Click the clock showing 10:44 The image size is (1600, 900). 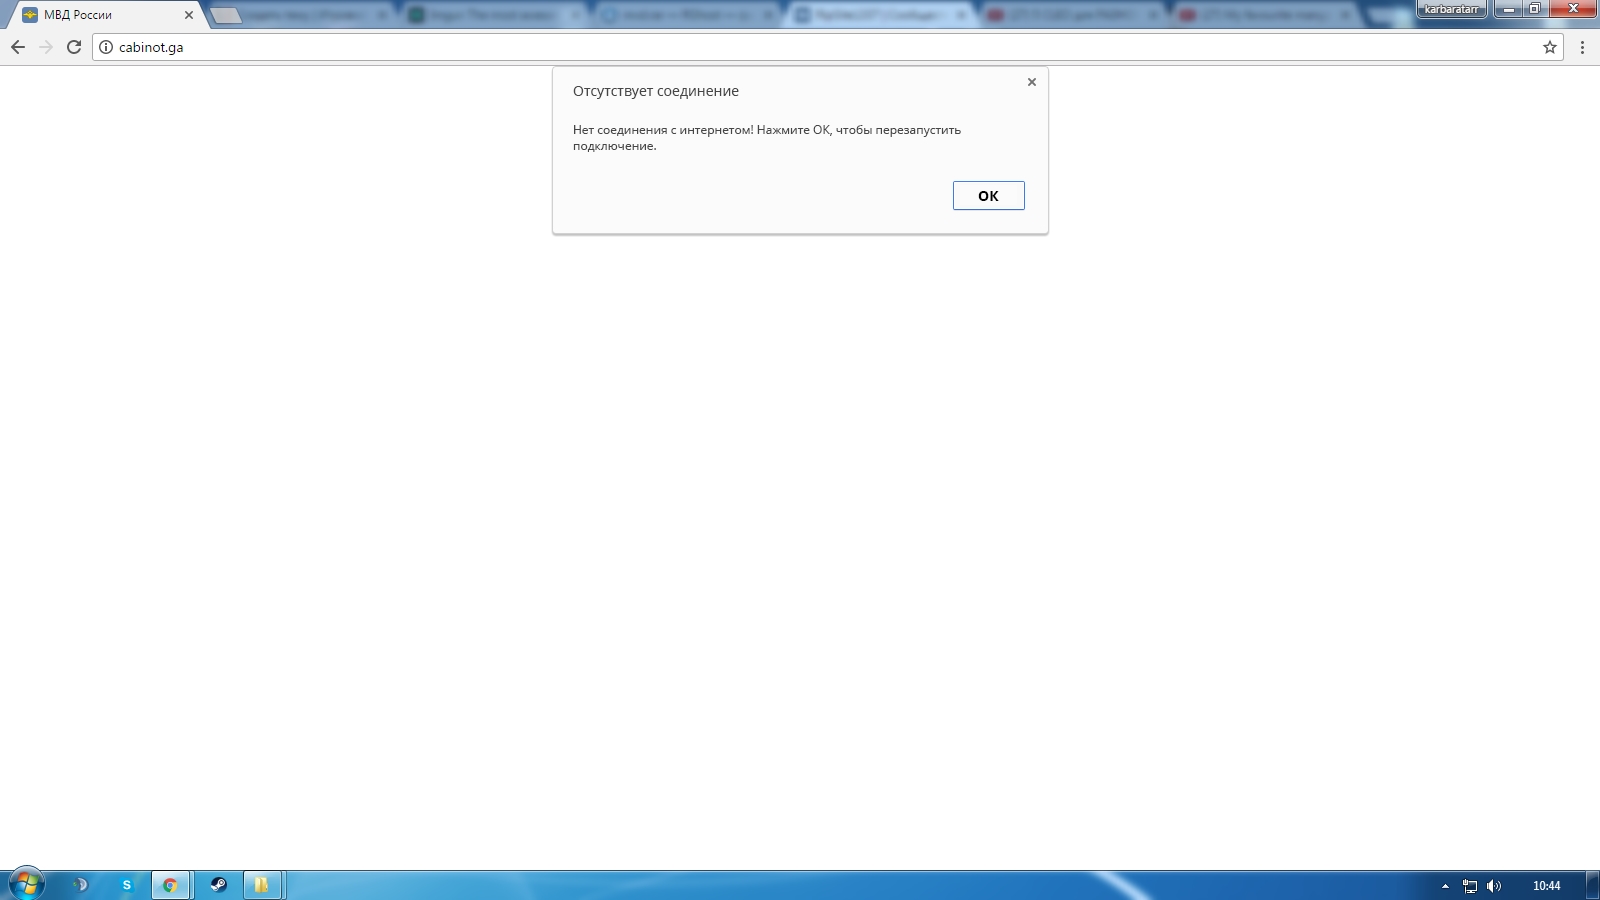tap(1546, 886)
